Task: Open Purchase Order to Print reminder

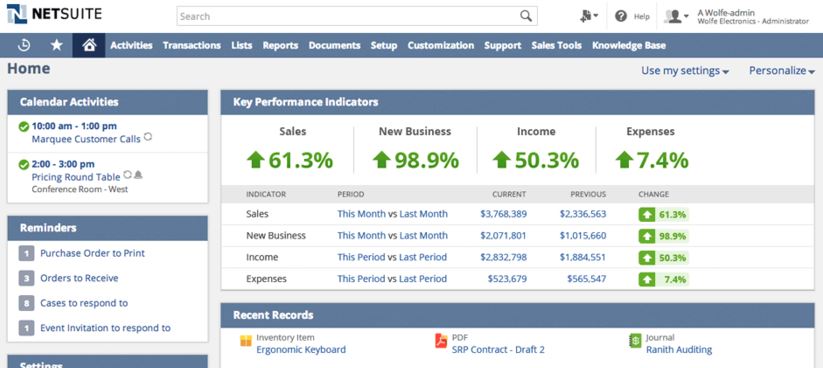Action: [92, 253]
